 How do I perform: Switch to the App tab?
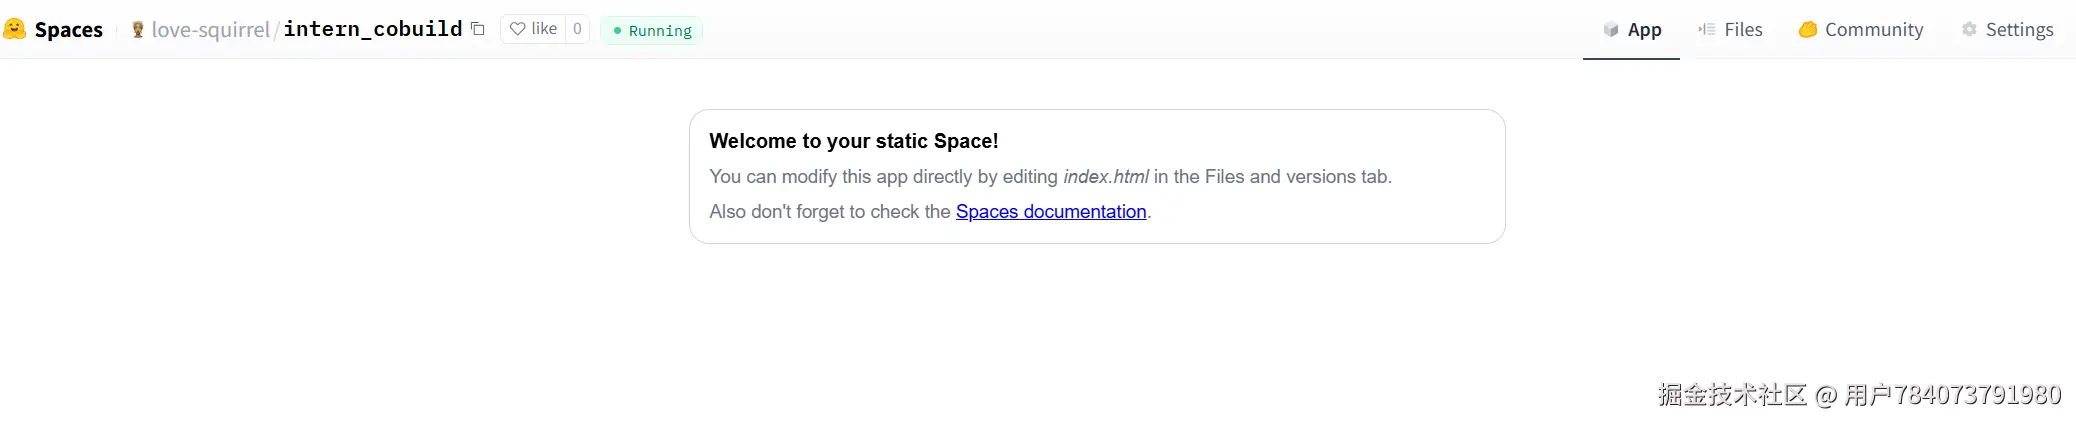pos(1643,30)
